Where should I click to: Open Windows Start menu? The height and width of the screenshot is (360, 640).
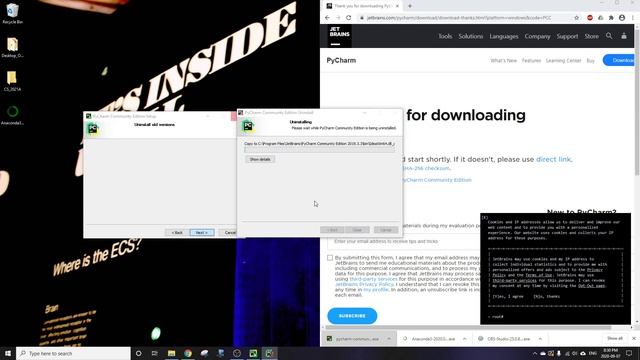coord(8,353)
